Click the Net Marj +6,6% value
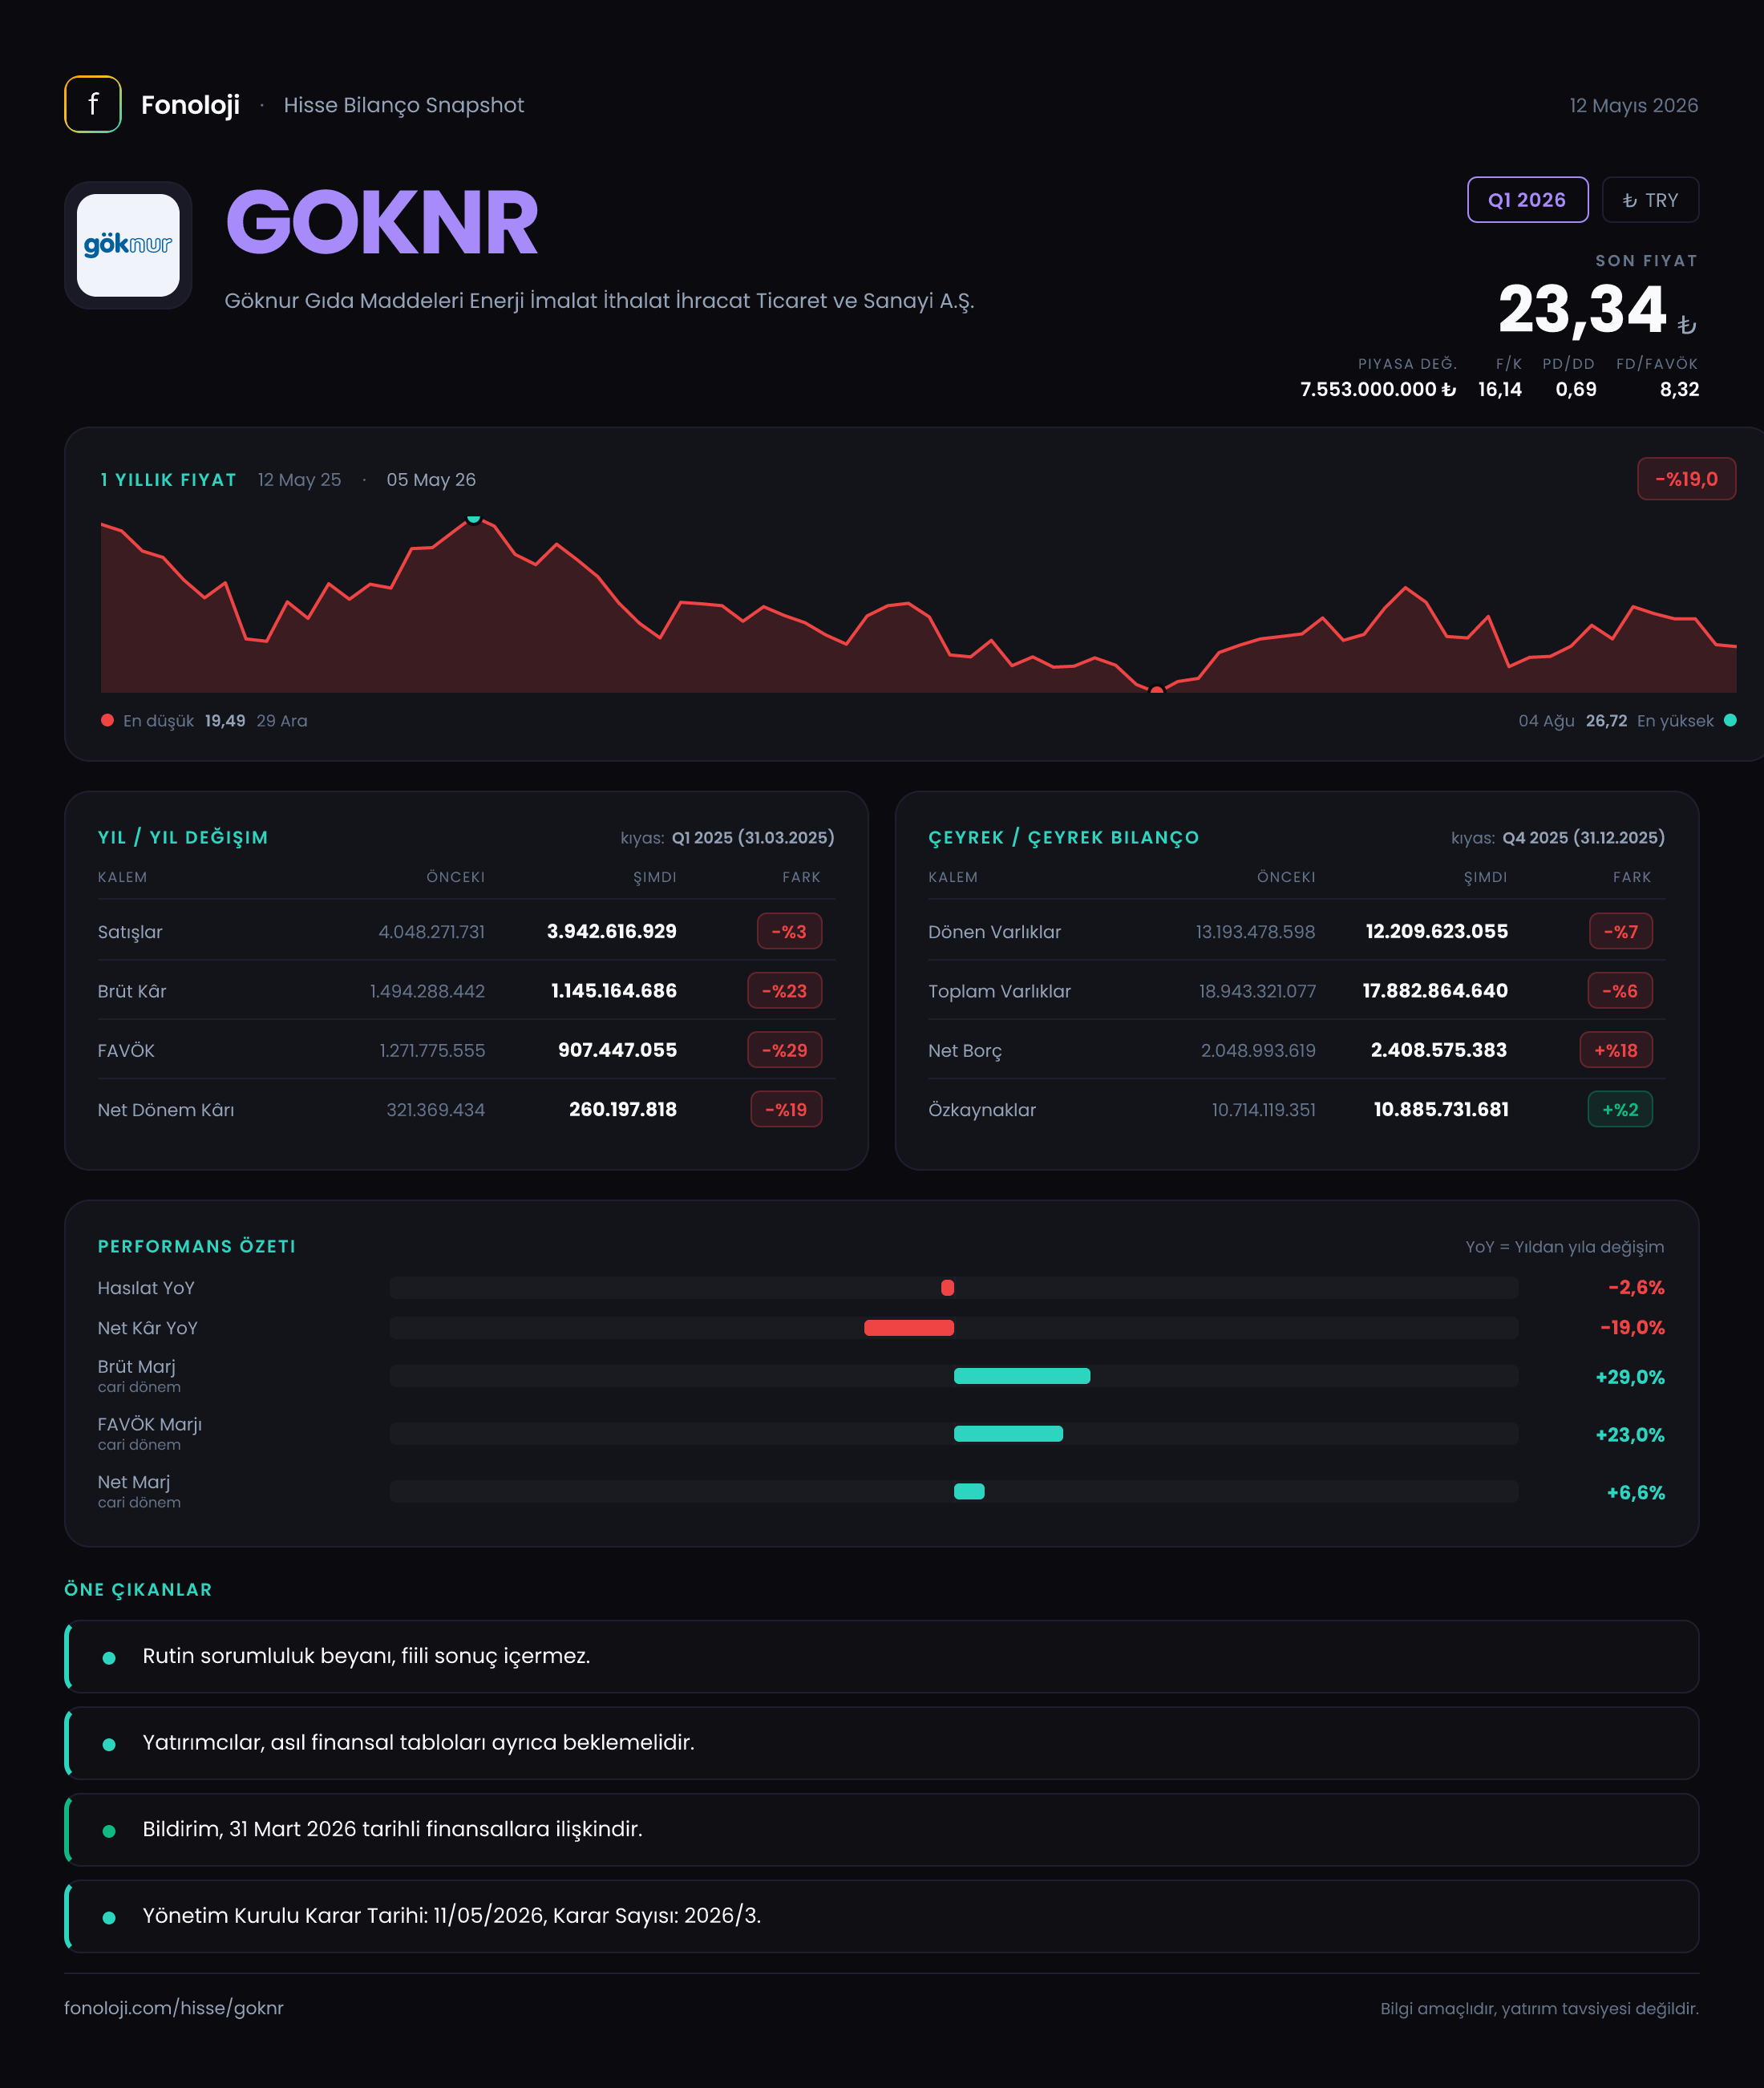1764x2088 pixels. (1636, 1493)
